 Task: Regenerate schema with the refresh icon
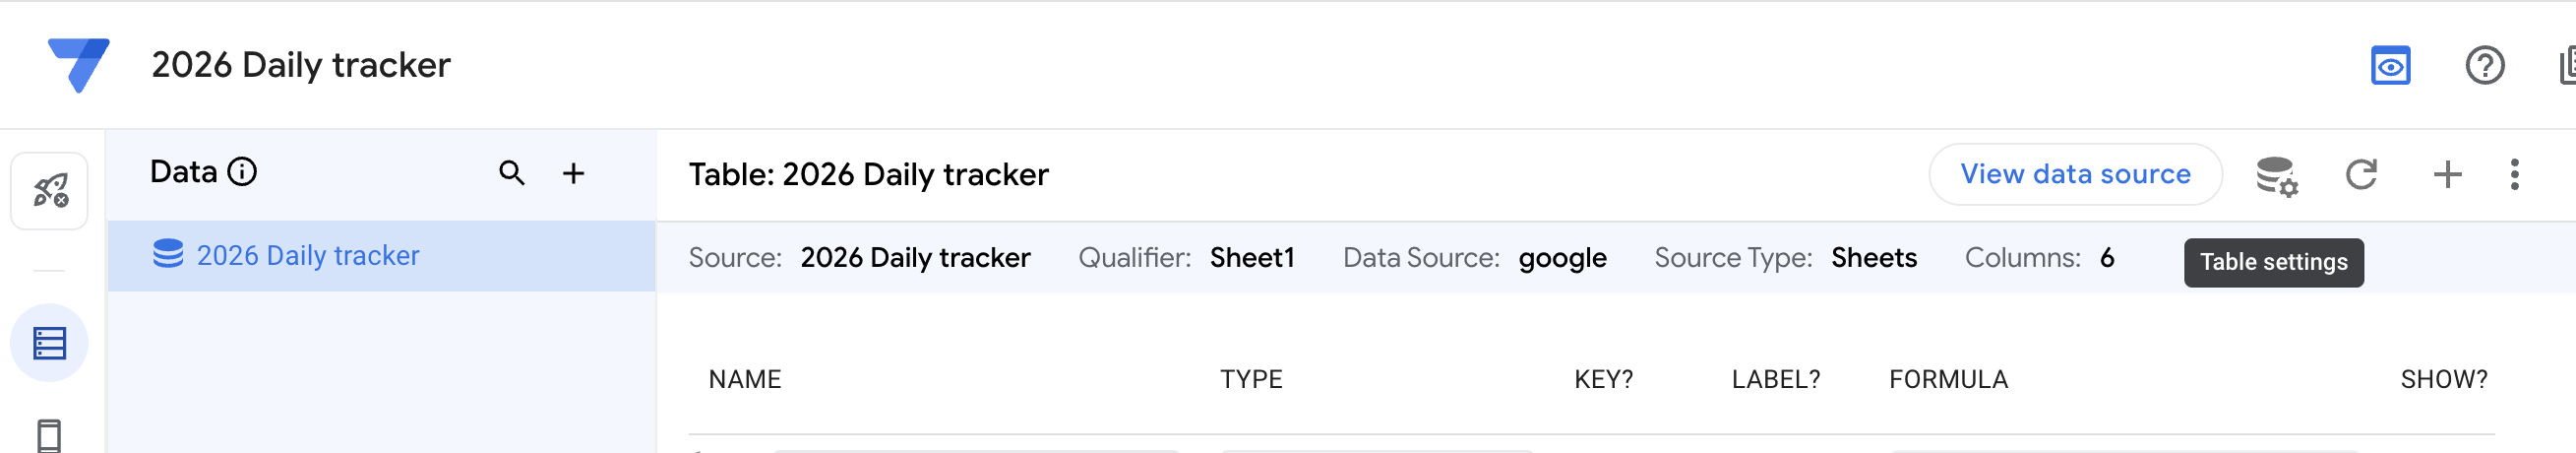[2361, 175]
